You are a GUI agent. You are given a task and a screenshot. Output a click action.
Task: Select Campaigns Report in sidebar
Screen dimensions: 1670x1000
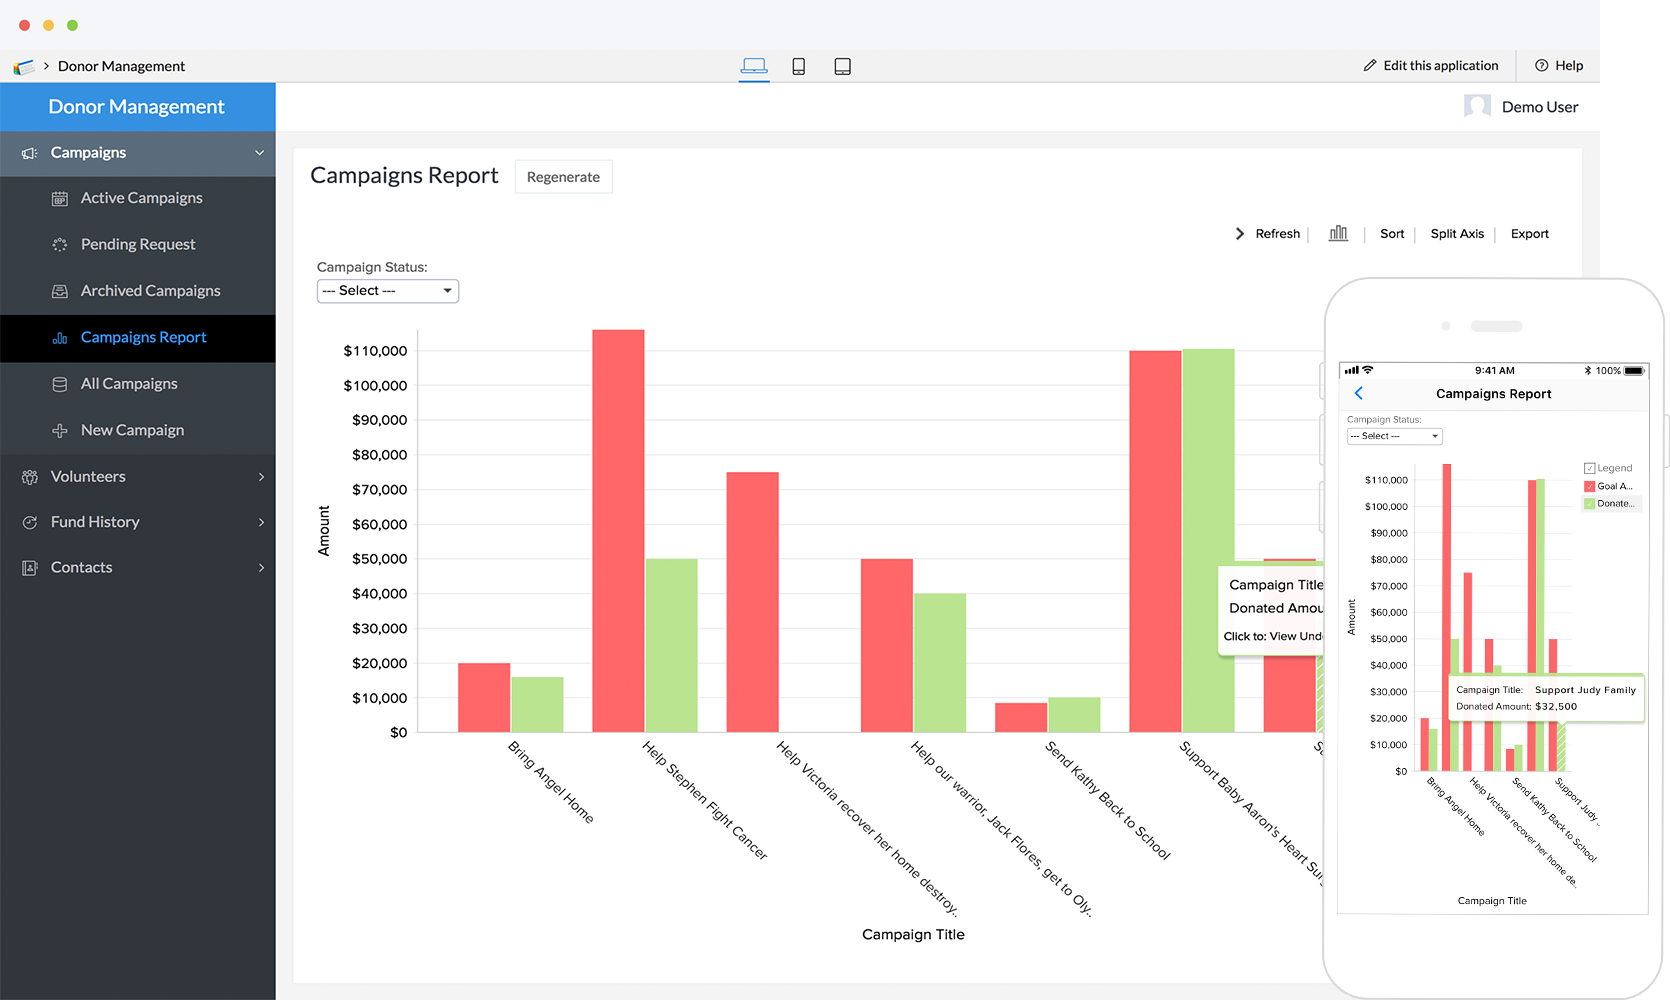(x=138, y=338)
